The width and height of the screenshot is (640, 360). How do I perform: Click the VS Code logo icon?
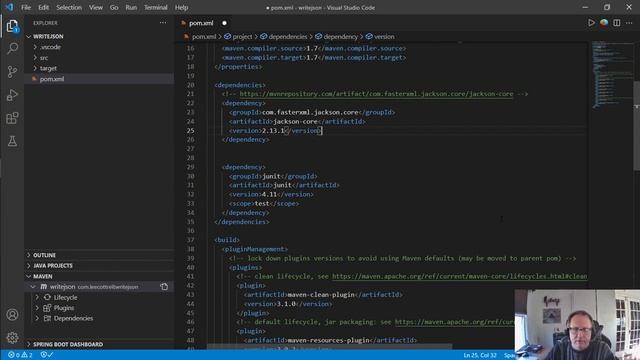tap(9, 7)
